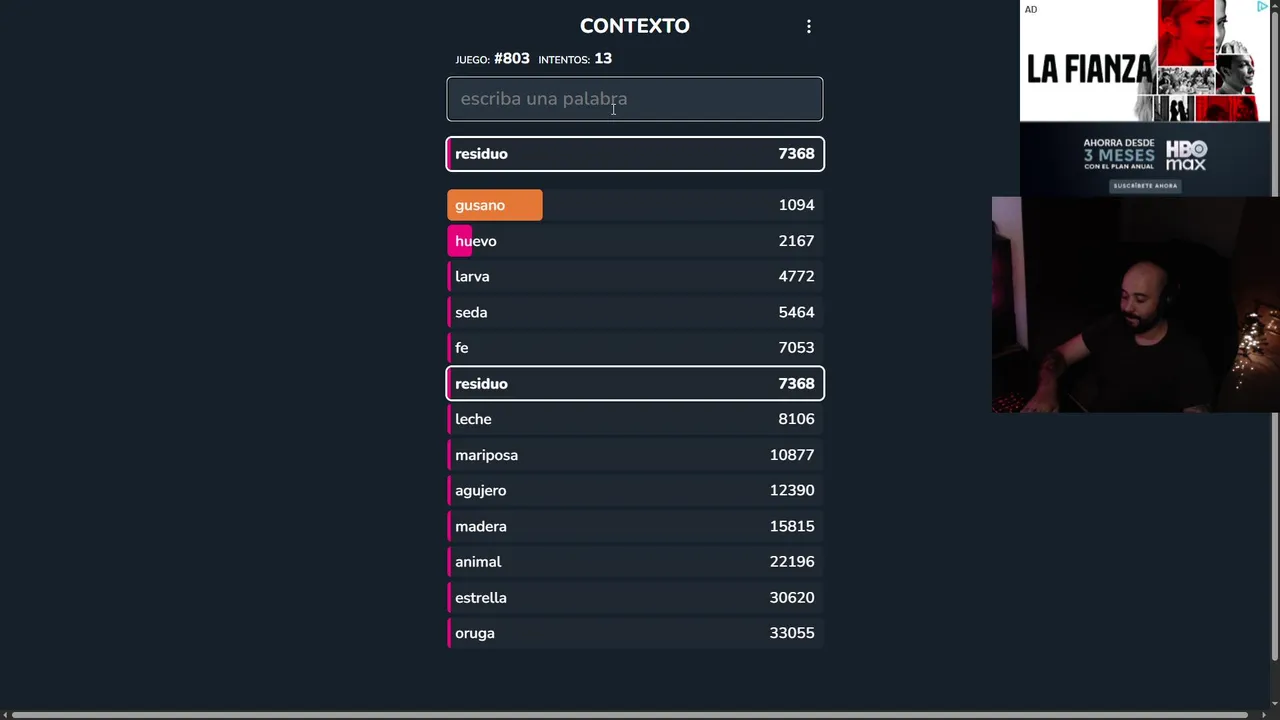Click the vertical page scrollbar
1280x720 pixels.
[x=1274, y=330]
